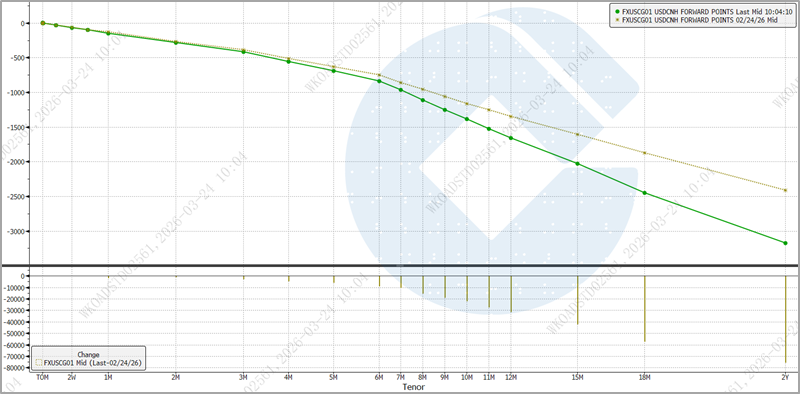Click the 18M bar in the change panel

645,309
